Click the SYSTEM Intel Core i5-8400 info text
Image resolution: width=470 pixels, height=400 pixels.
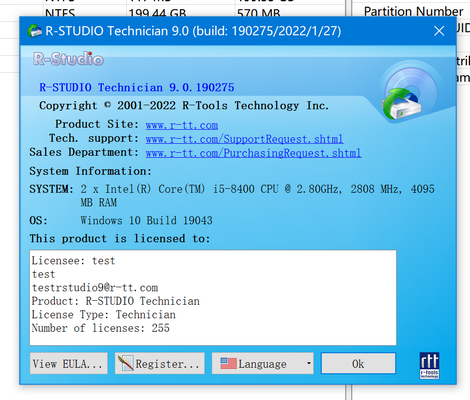(257, 196)
